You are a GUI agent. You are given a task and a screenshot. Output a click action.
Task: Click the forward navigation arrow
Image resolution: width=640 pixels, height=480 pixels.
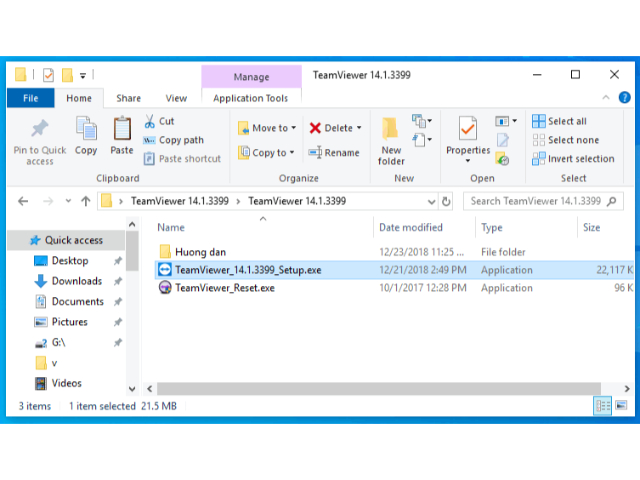pos(48,201)
